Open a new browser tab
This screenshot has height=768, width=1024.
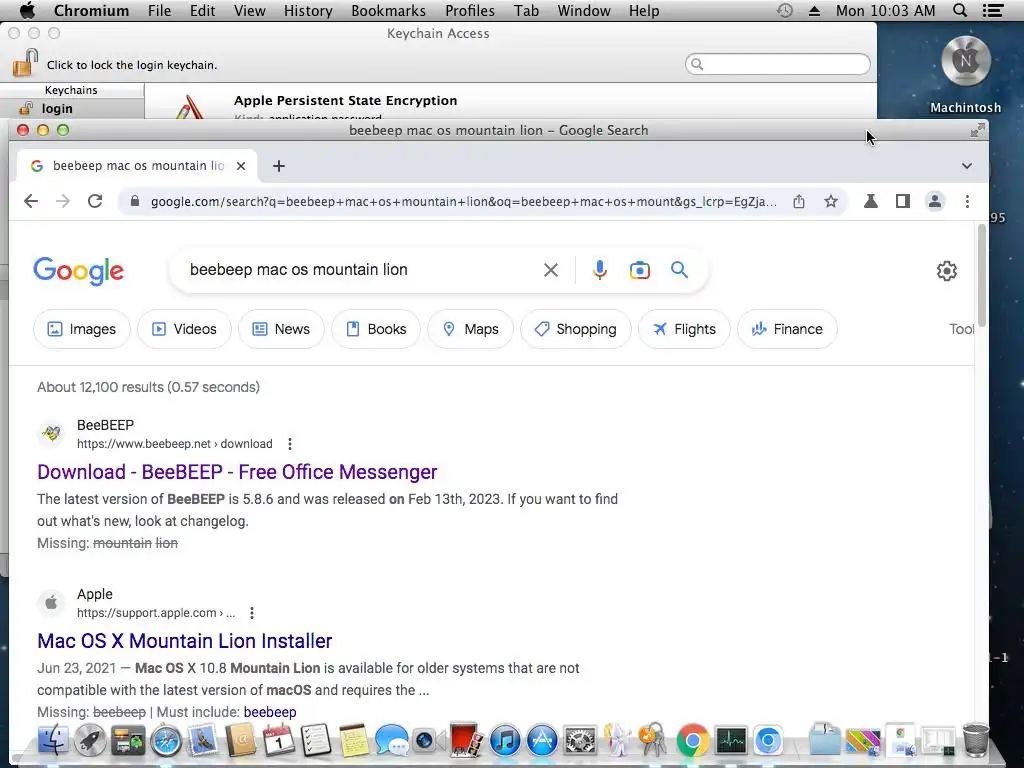click(x=279, y=166)
